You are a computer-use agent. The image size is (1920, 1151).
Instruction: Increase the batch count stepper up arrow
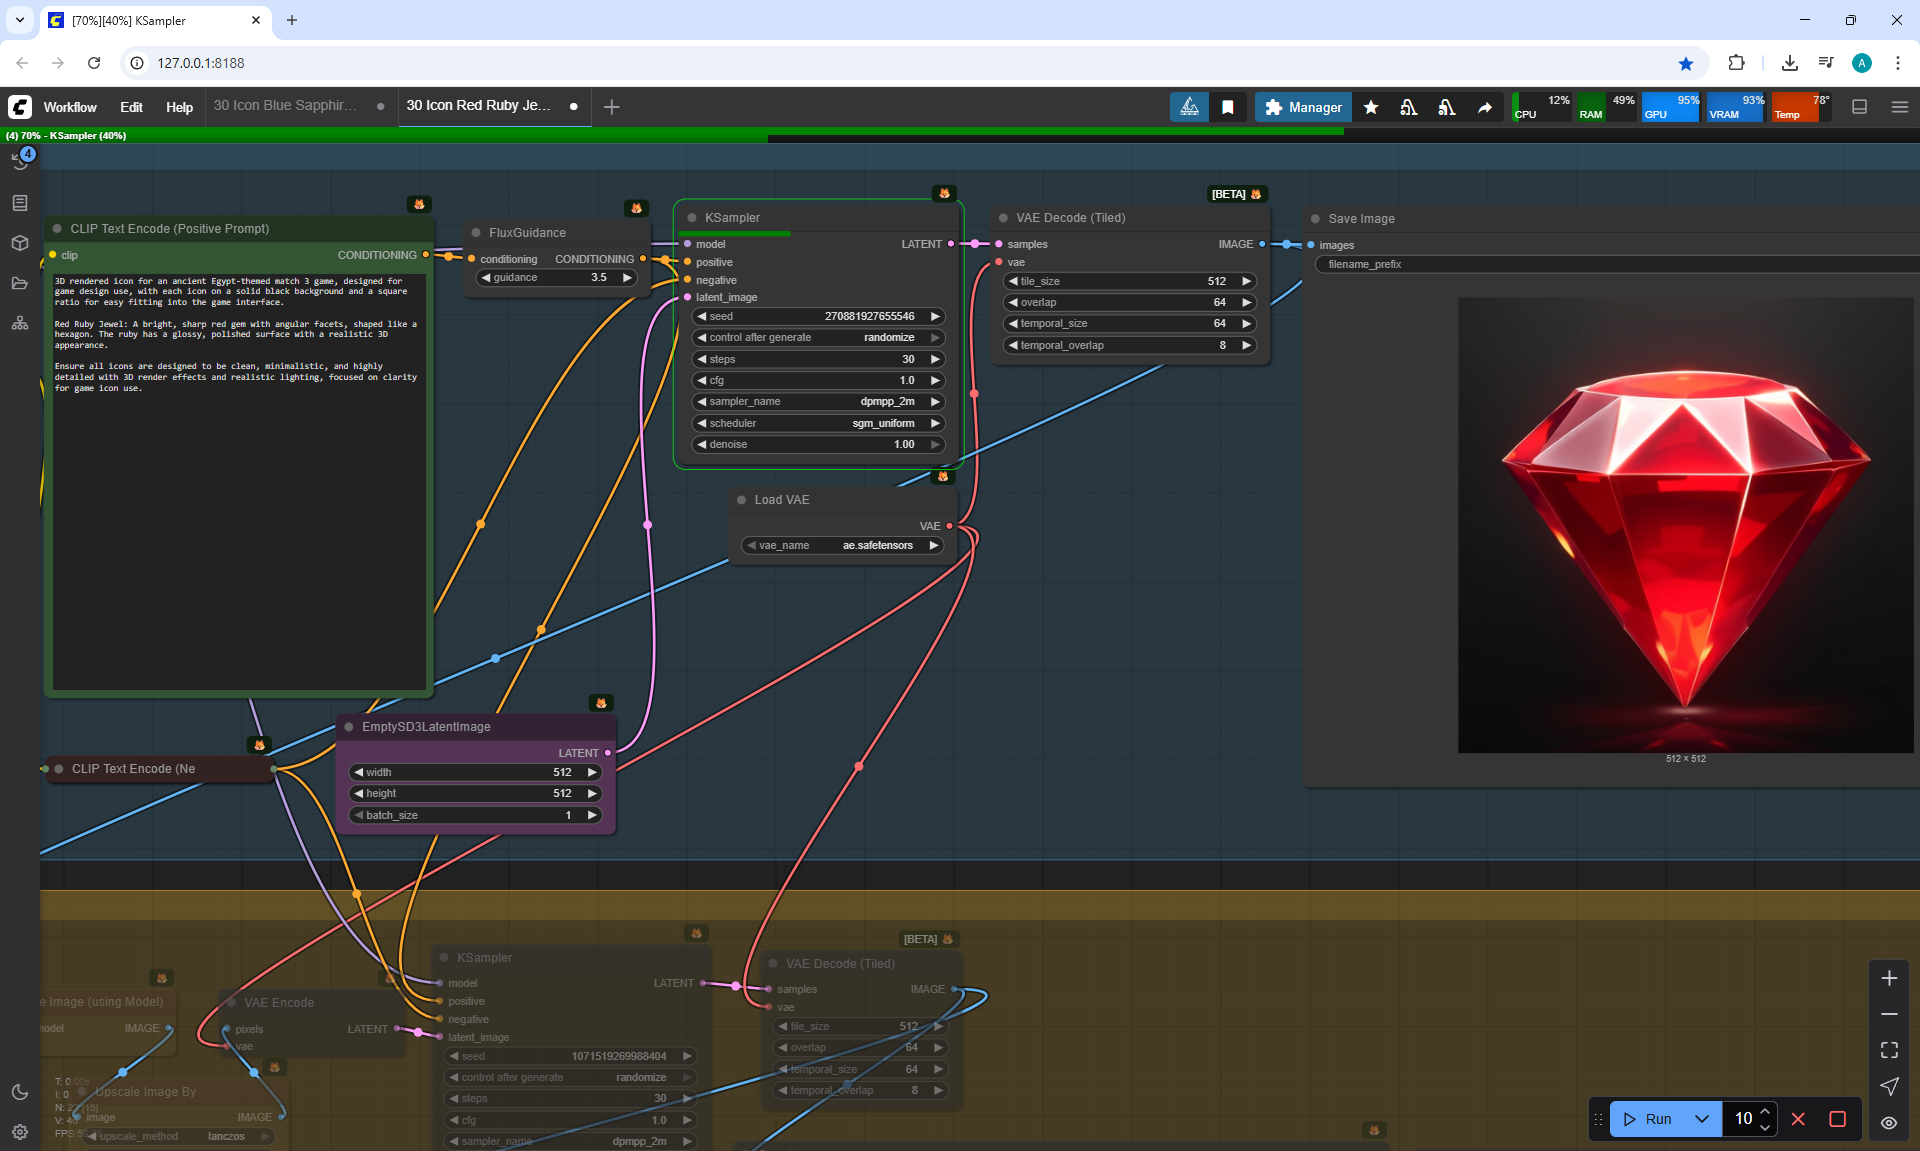1765,1112
